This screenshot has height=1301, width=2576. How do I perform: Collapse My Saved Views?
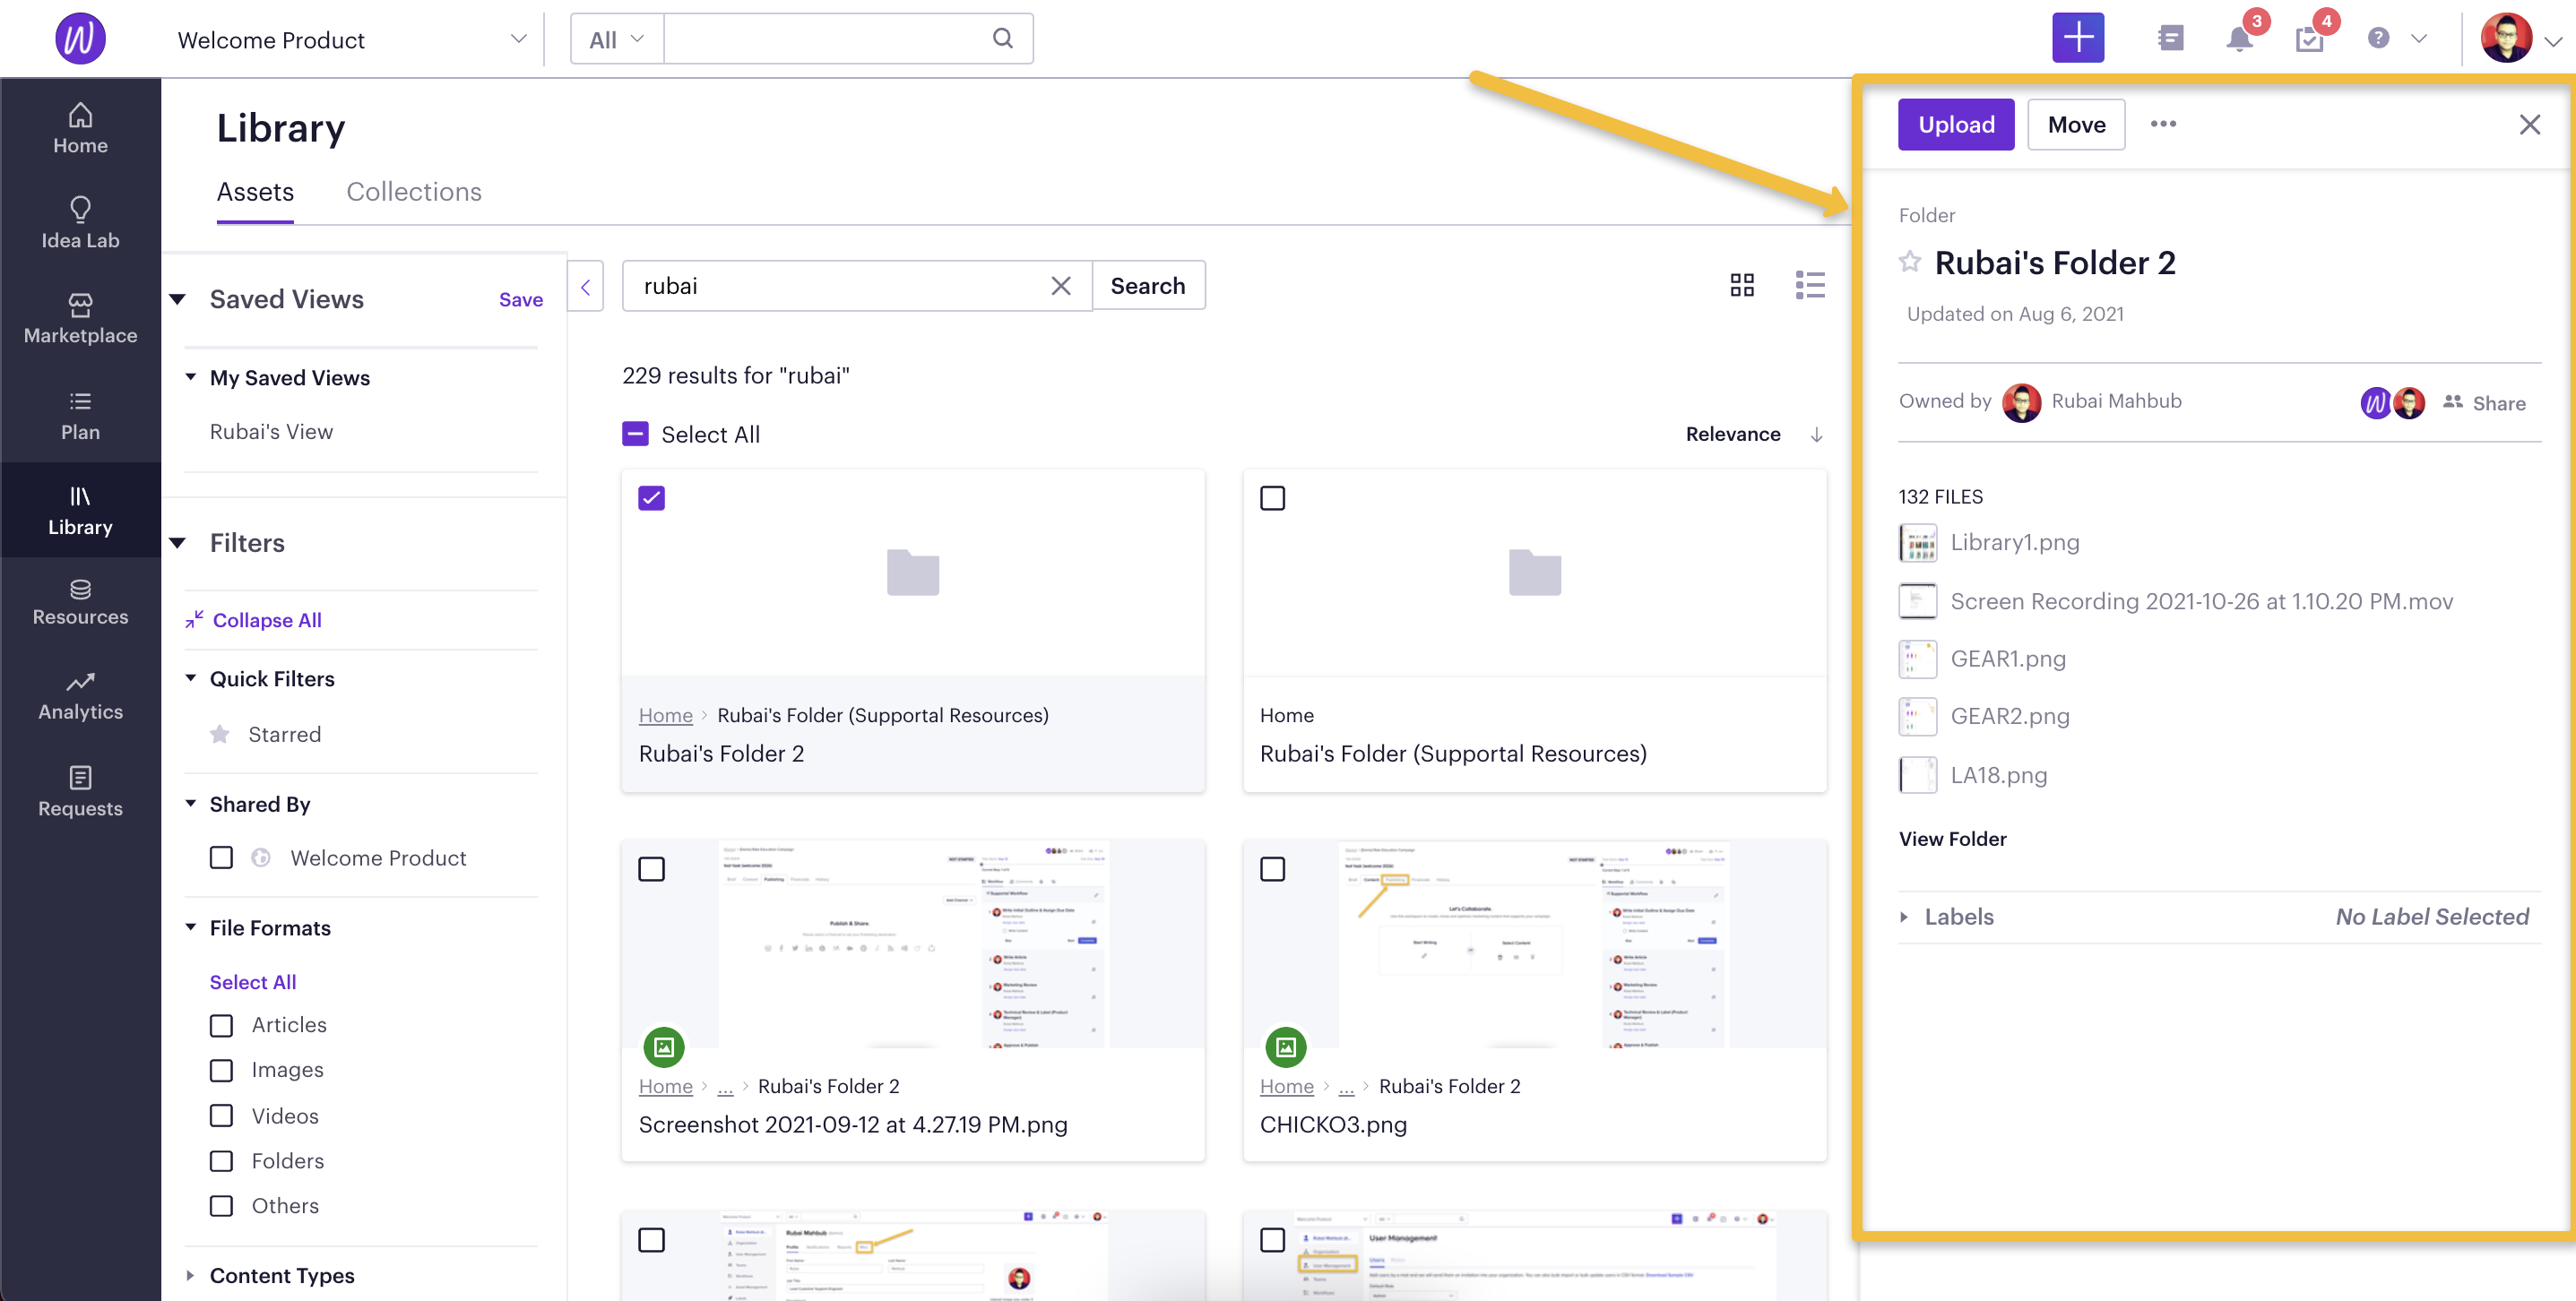tap(190, 377)
